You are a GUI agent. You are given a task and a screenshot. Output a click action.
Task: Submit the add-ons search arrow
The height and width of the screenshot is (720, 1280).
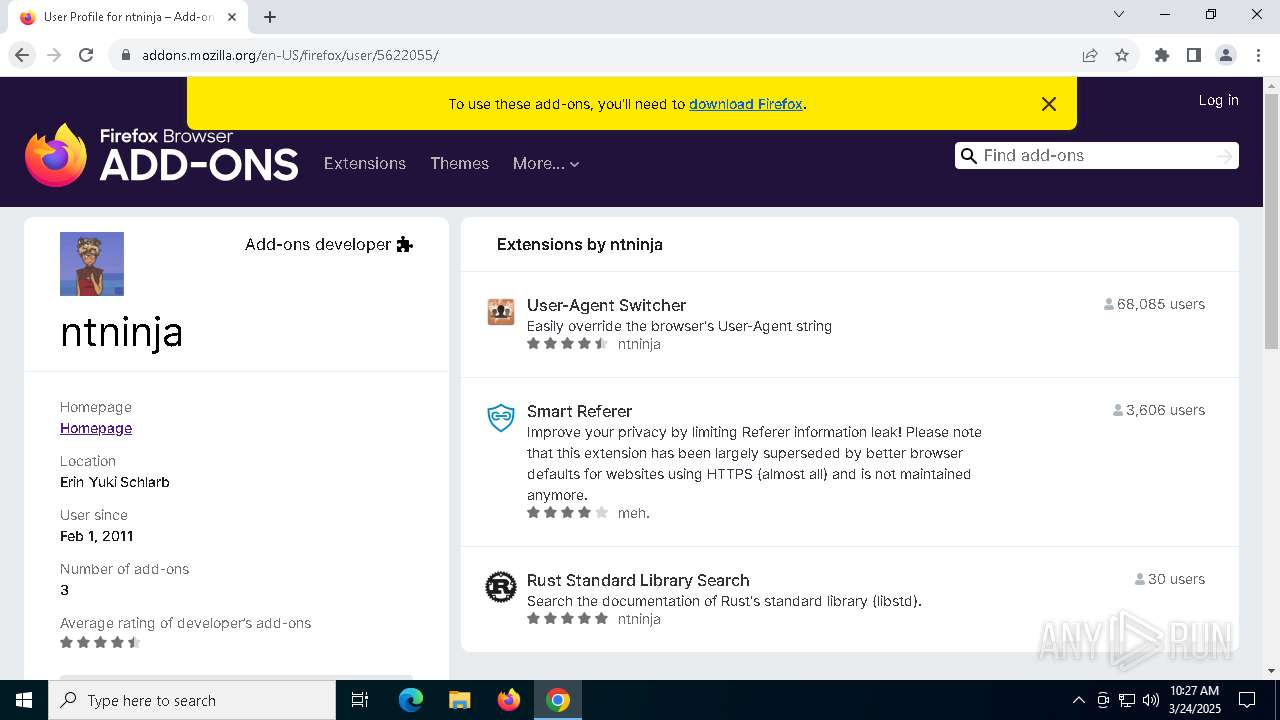pos(1224,156)
